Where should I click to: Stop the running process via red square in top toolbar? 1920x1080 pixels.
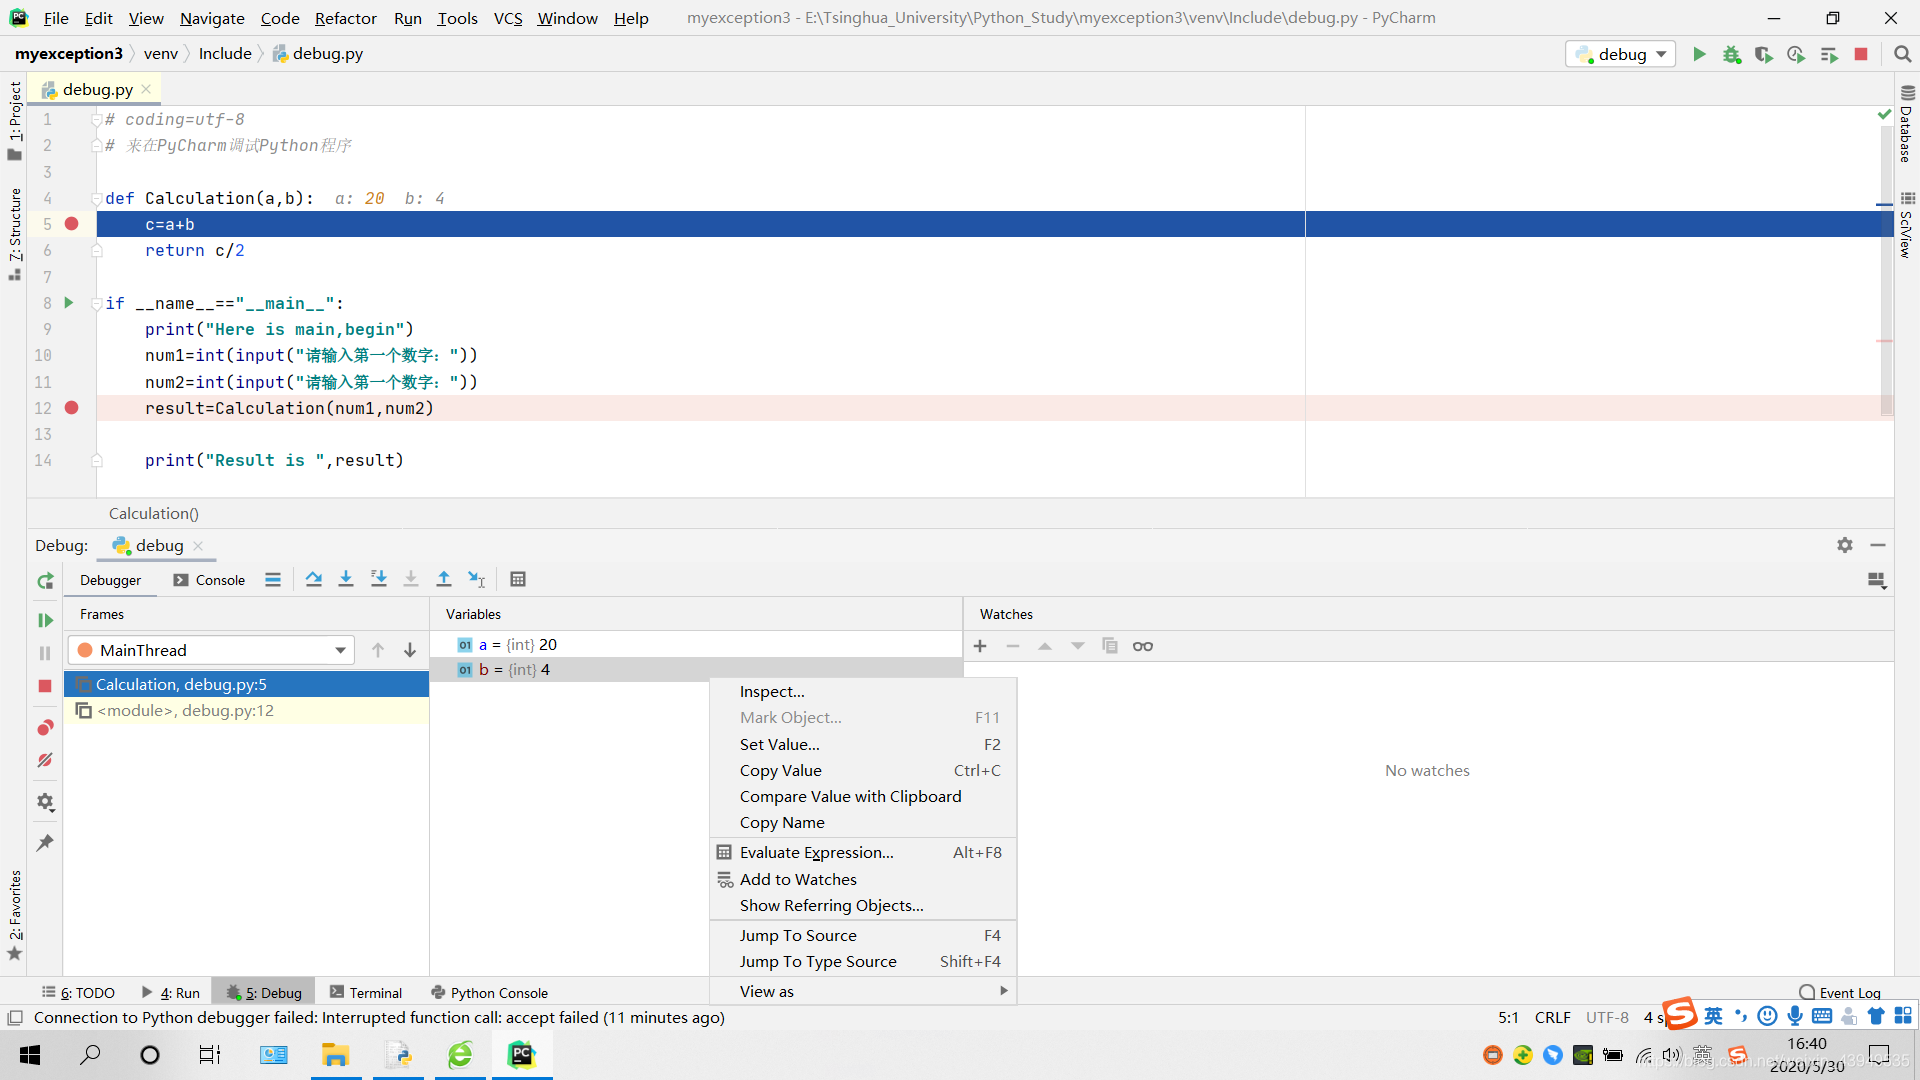point(1861,54)
